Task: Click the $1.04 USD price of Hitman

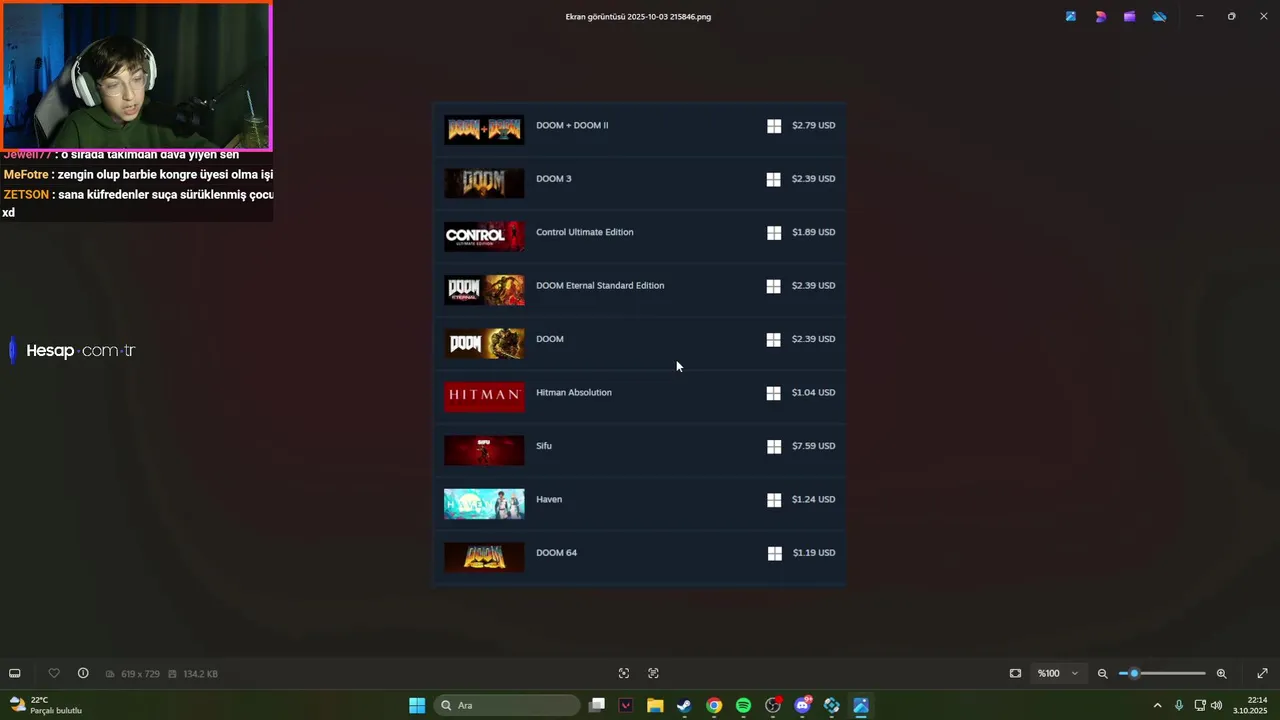Action: [813, 393]
